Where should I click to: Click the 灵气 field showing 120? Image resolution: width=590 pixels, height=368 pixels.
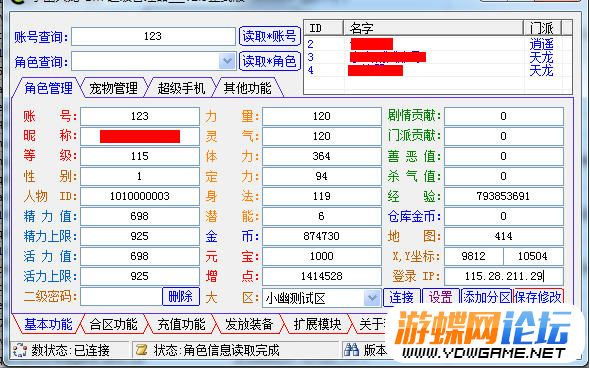[x=322, y=136]
